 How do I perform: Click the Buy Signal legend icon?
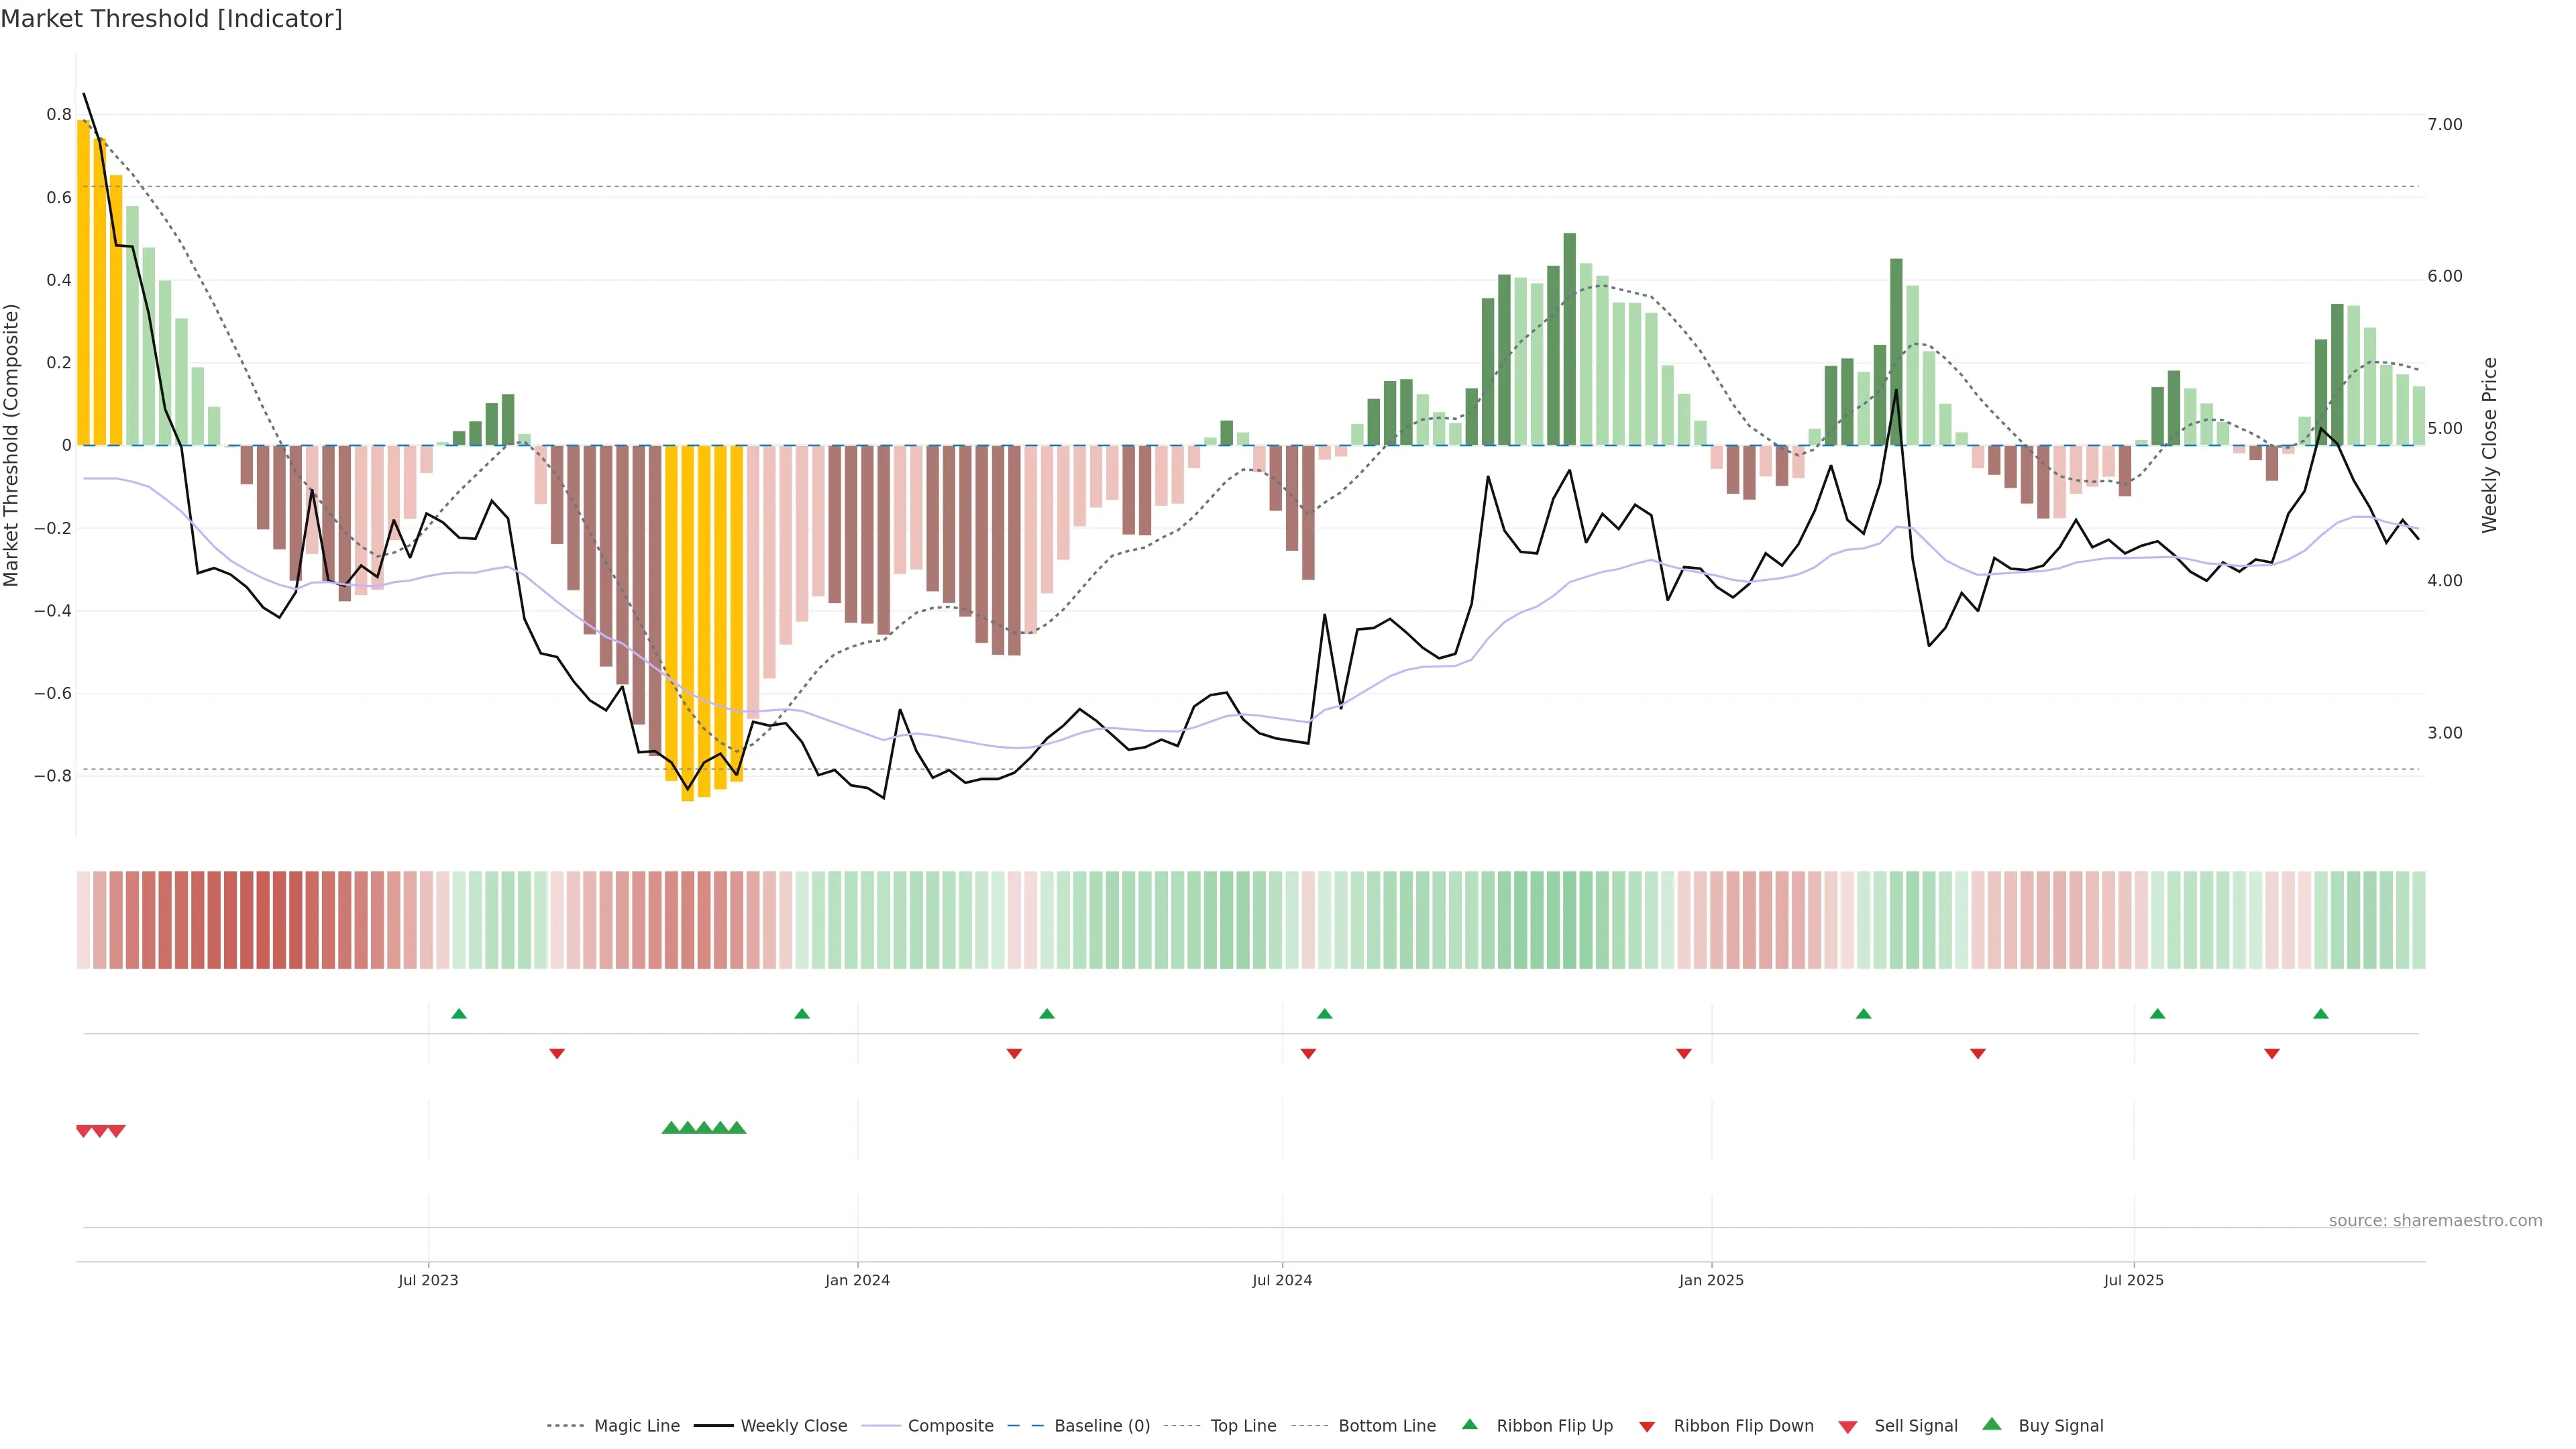1992,1424
